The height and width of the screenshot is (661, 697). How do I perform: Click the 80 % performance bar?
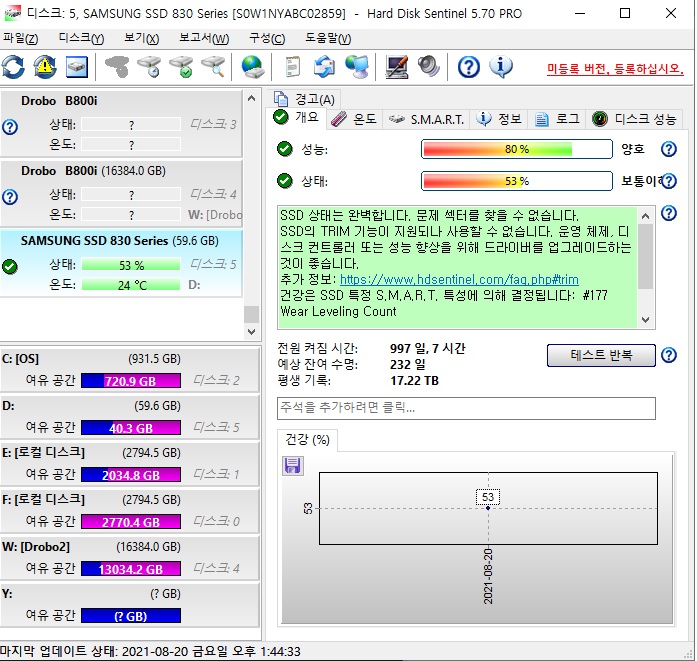point(517,149)
